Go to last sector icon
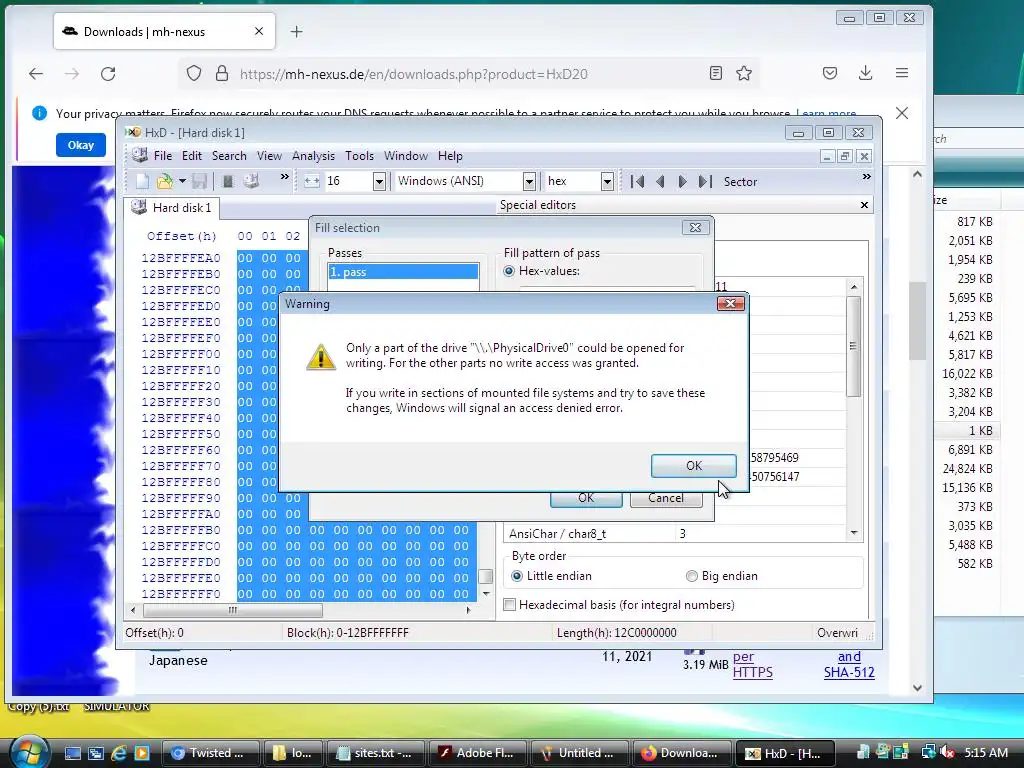This screenshot has height=768, width=1024. [x=705, y=182]
